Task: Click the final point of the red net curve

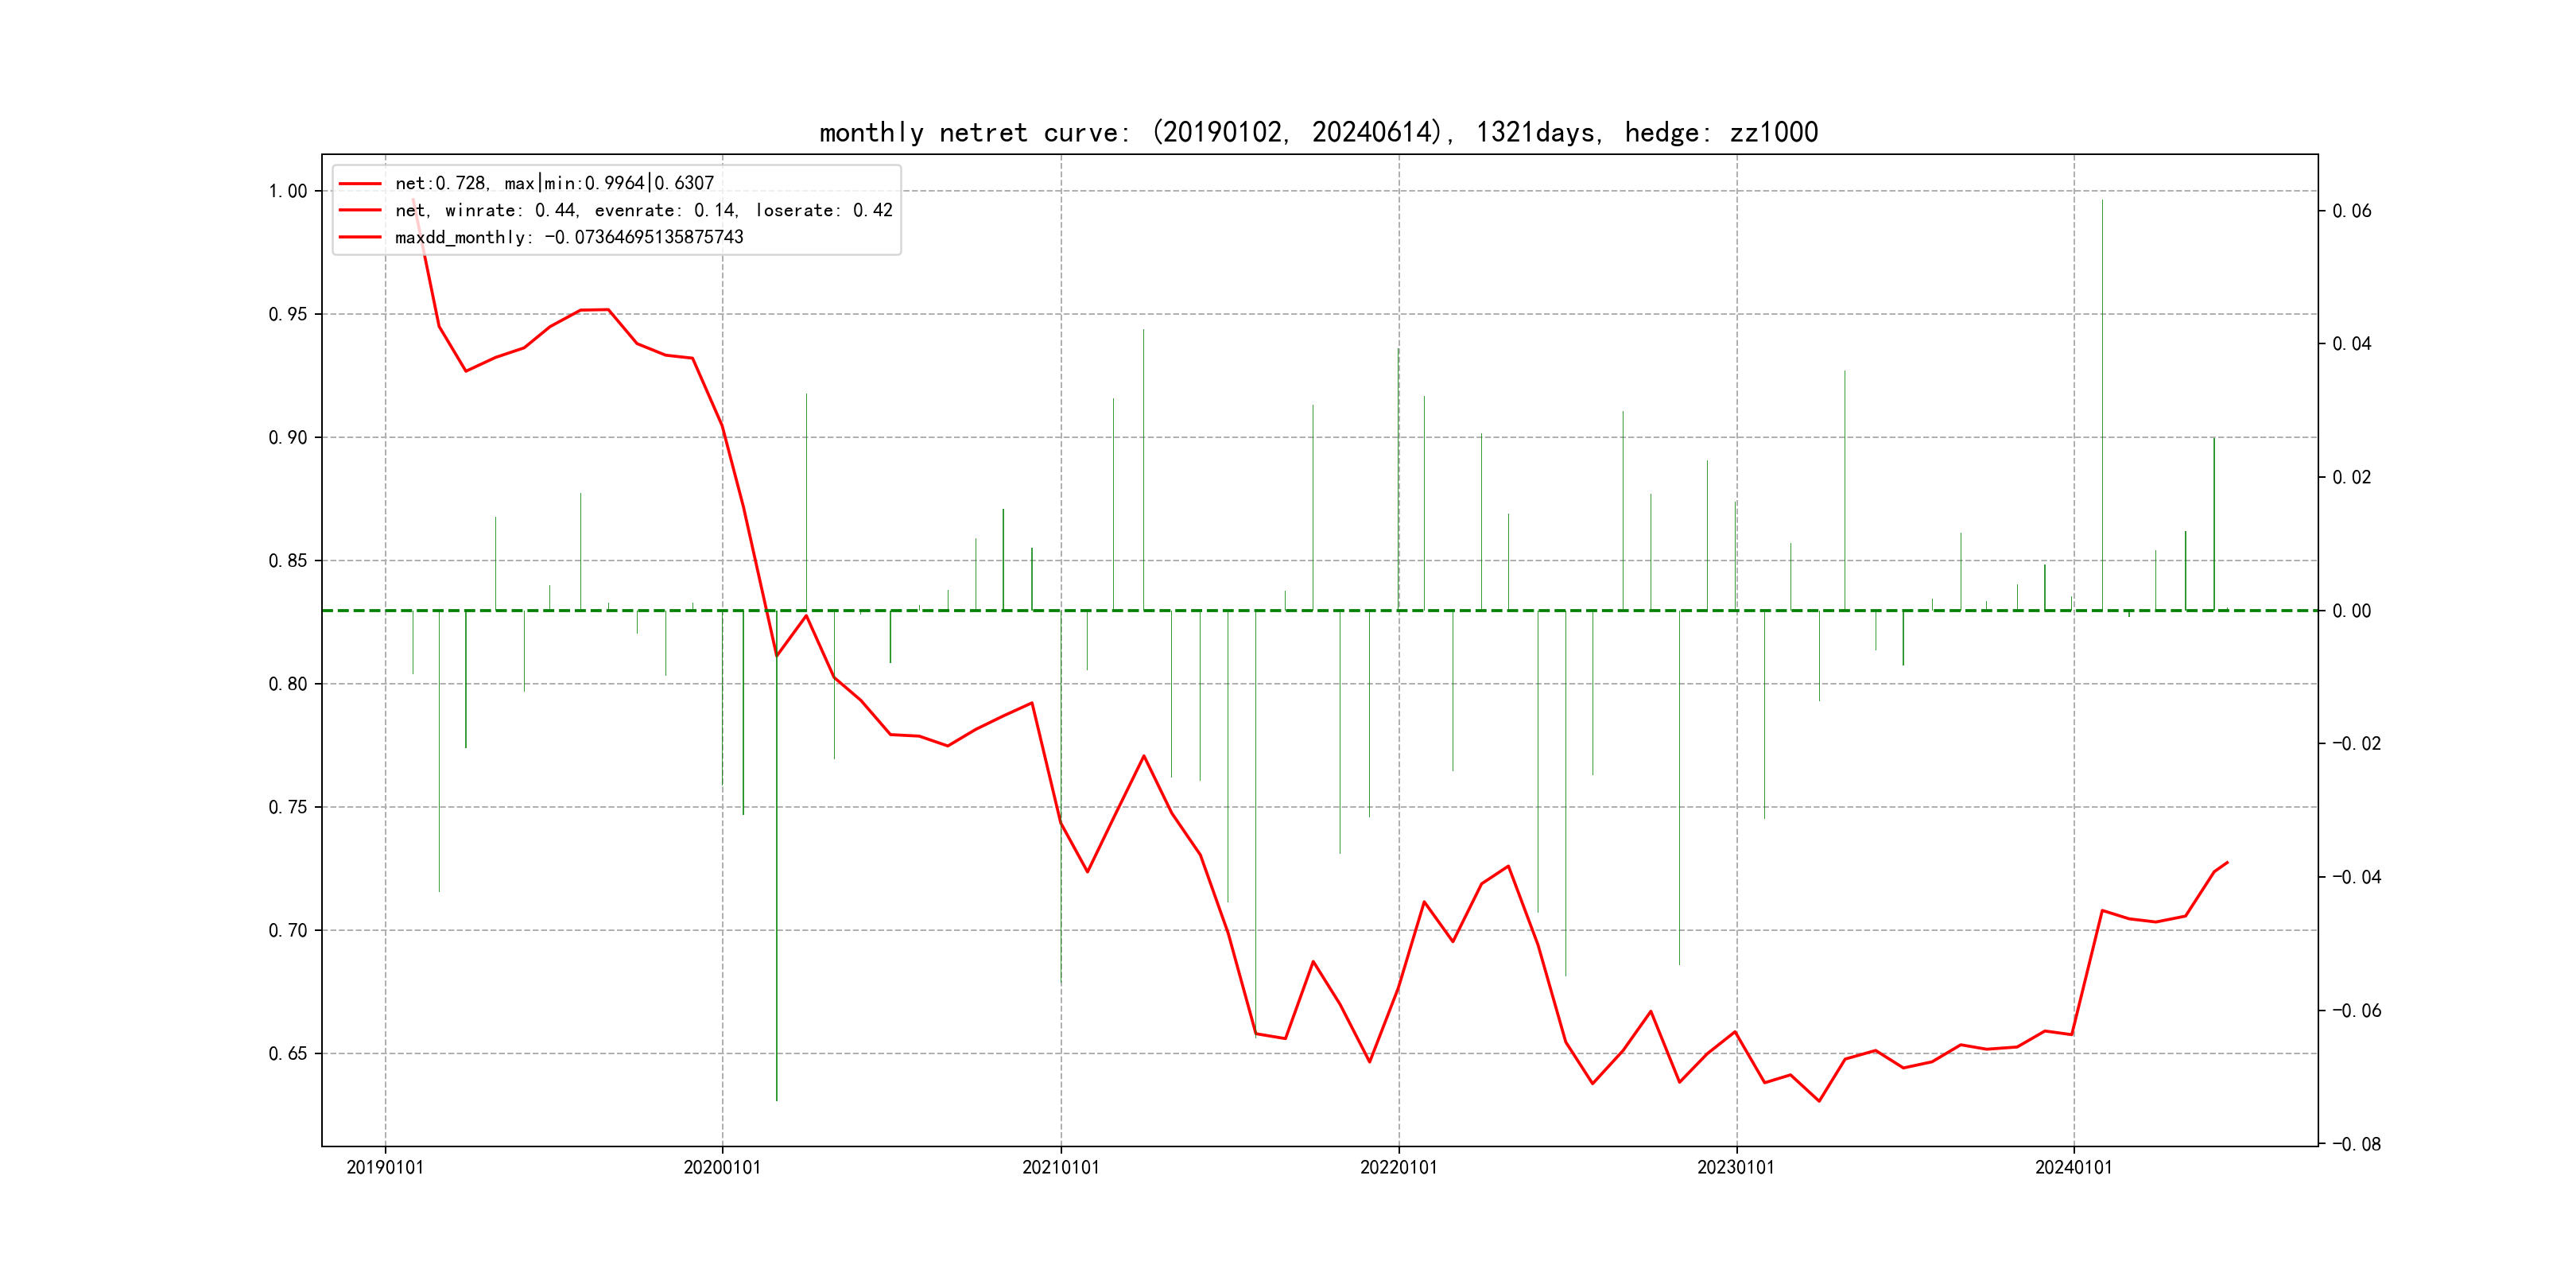Action: 2227,862
